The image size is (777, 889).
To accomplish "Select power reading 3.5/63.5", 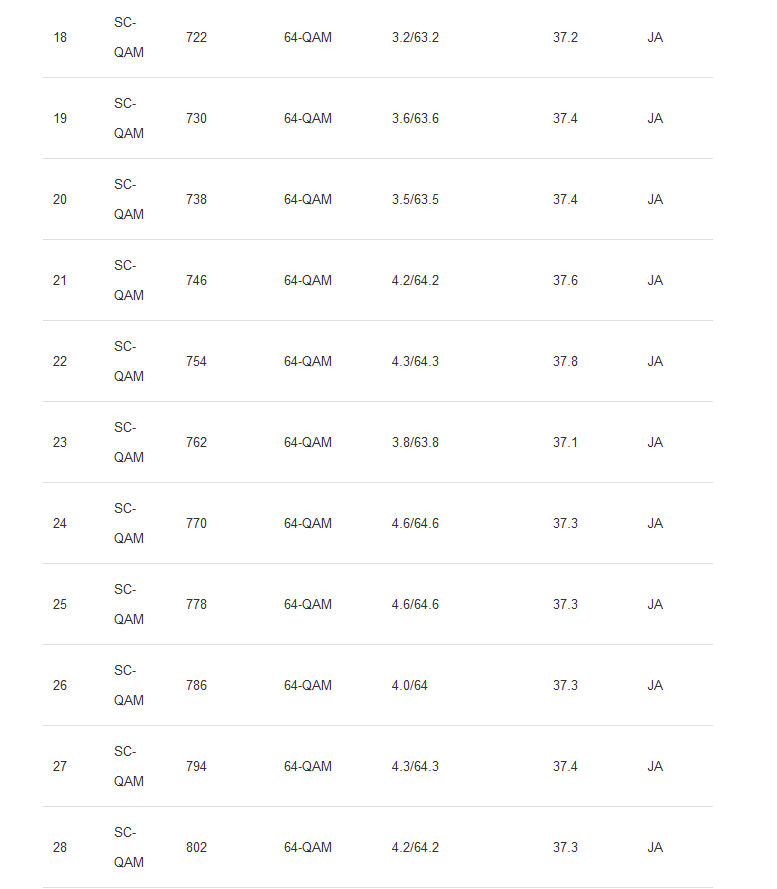I will (415, 200).
